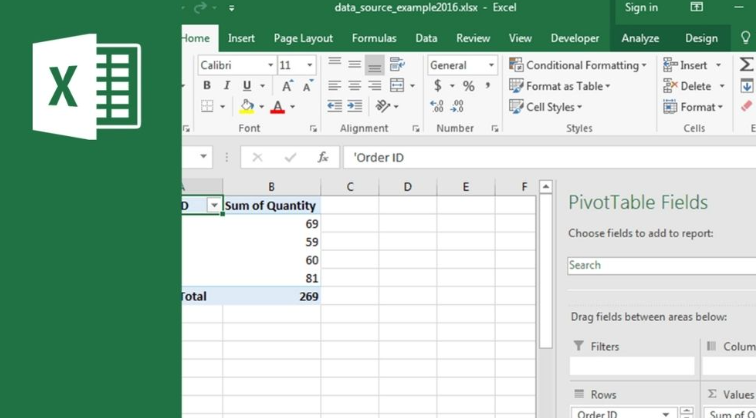Apply Percent Style

pyautogui.click(x=469, y=86)
